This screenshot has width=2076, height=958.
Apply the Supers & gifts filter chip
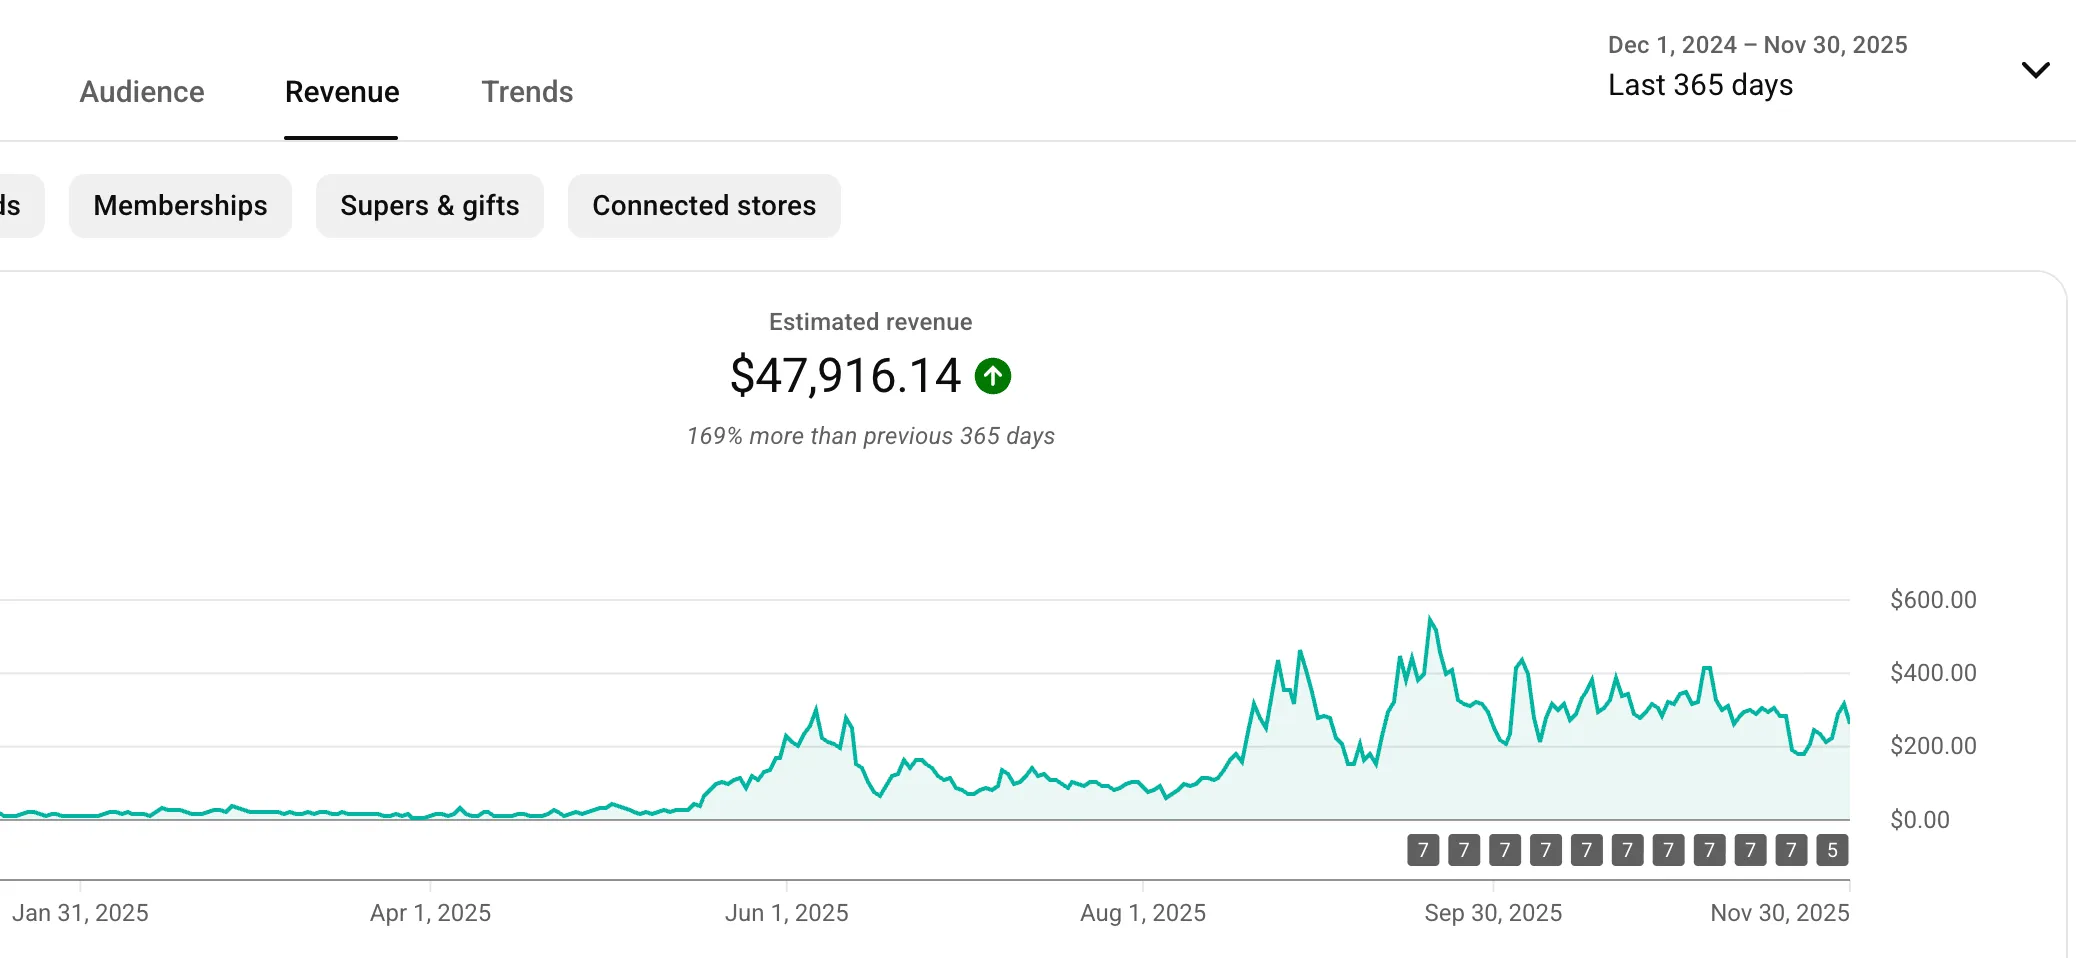pyautogui.click(x=430, y=206)
